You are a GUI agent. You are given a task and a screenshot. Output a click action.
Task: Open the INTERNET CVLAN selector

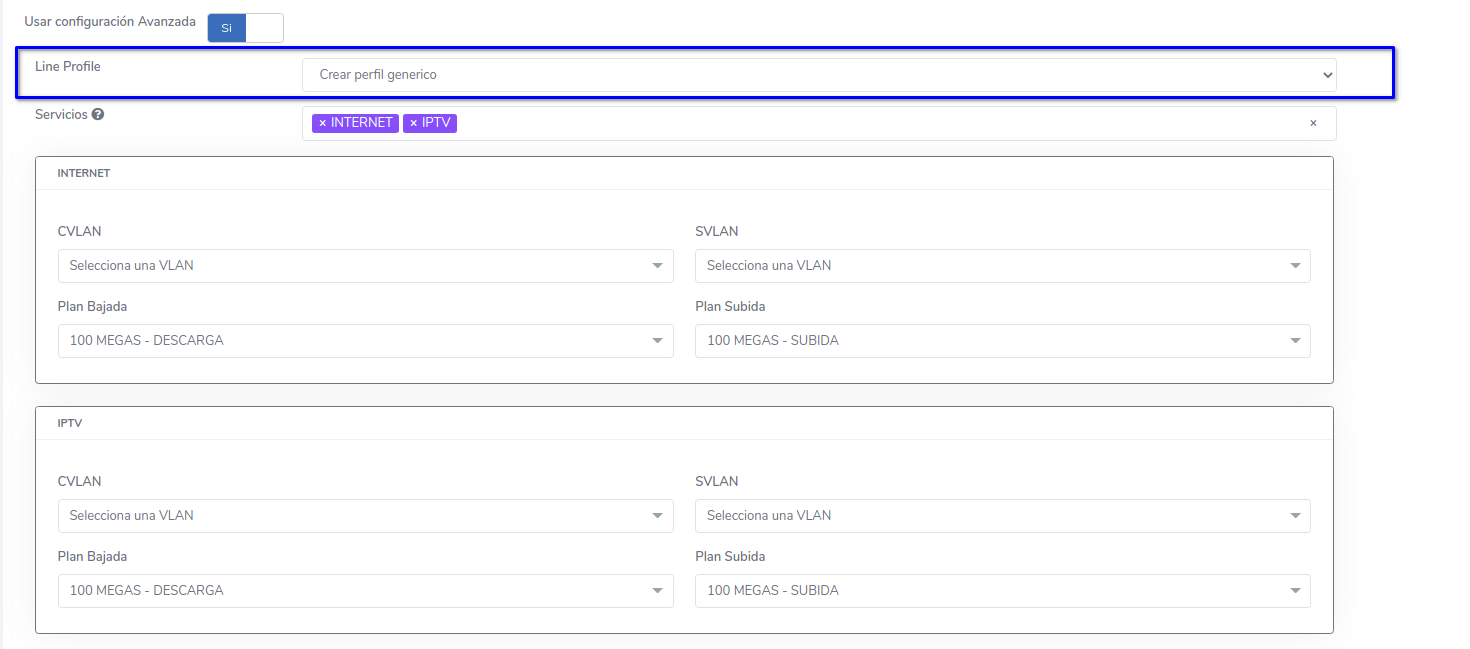pyautogui.click(x=365, y=266)
